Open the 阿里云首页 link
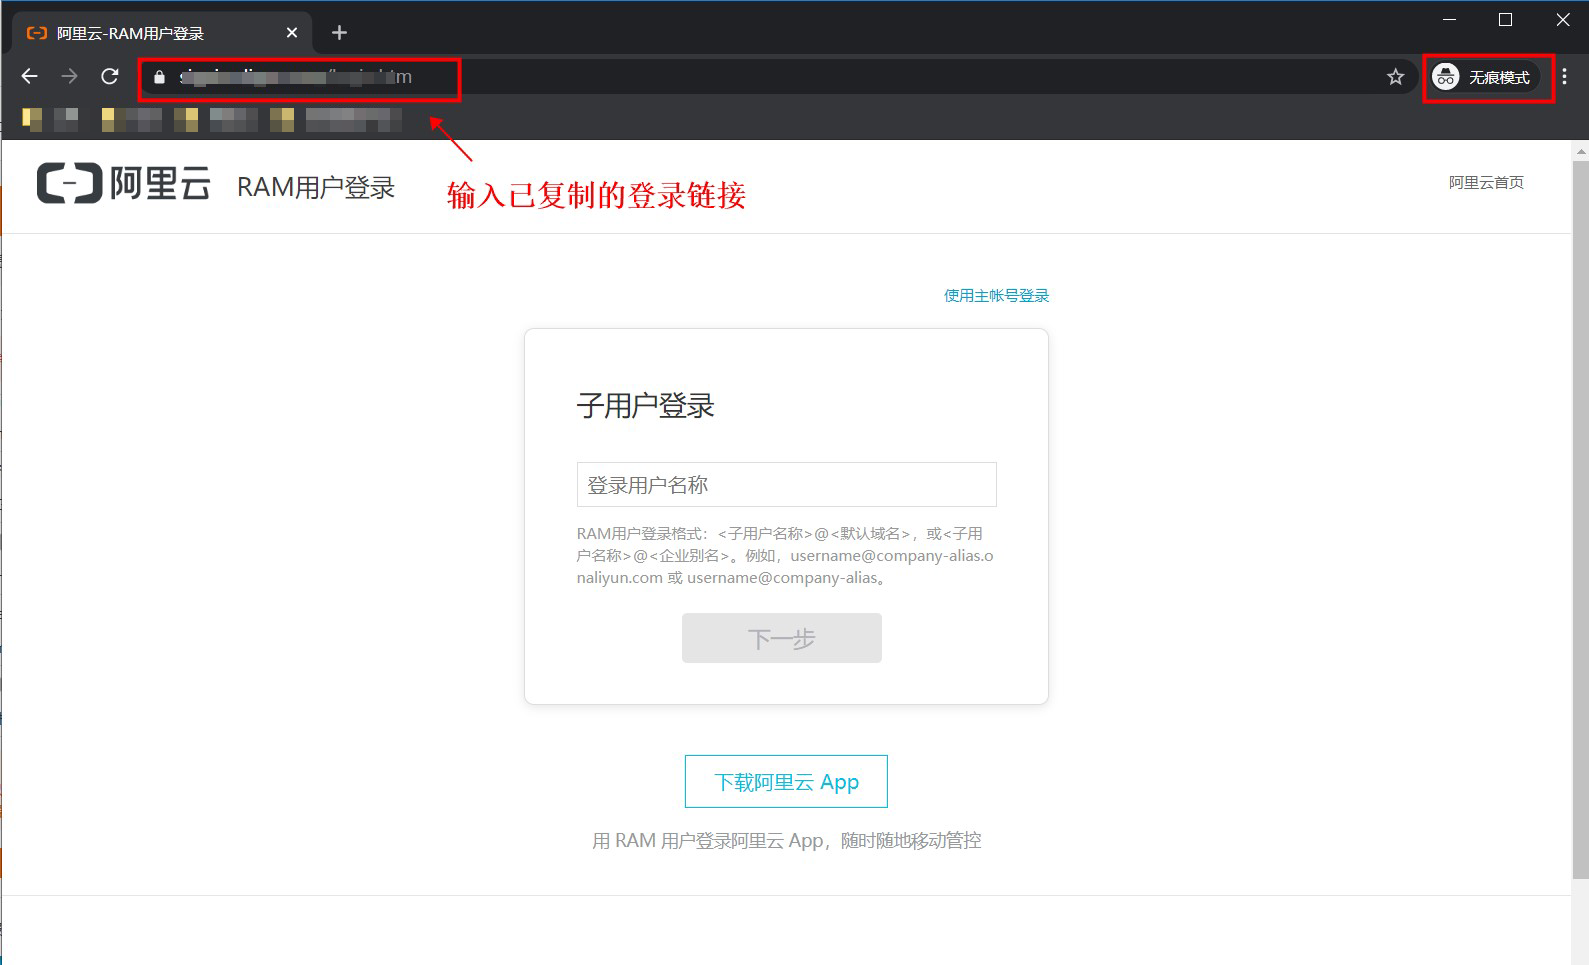1589x965 pixels. click(1486, 182)
